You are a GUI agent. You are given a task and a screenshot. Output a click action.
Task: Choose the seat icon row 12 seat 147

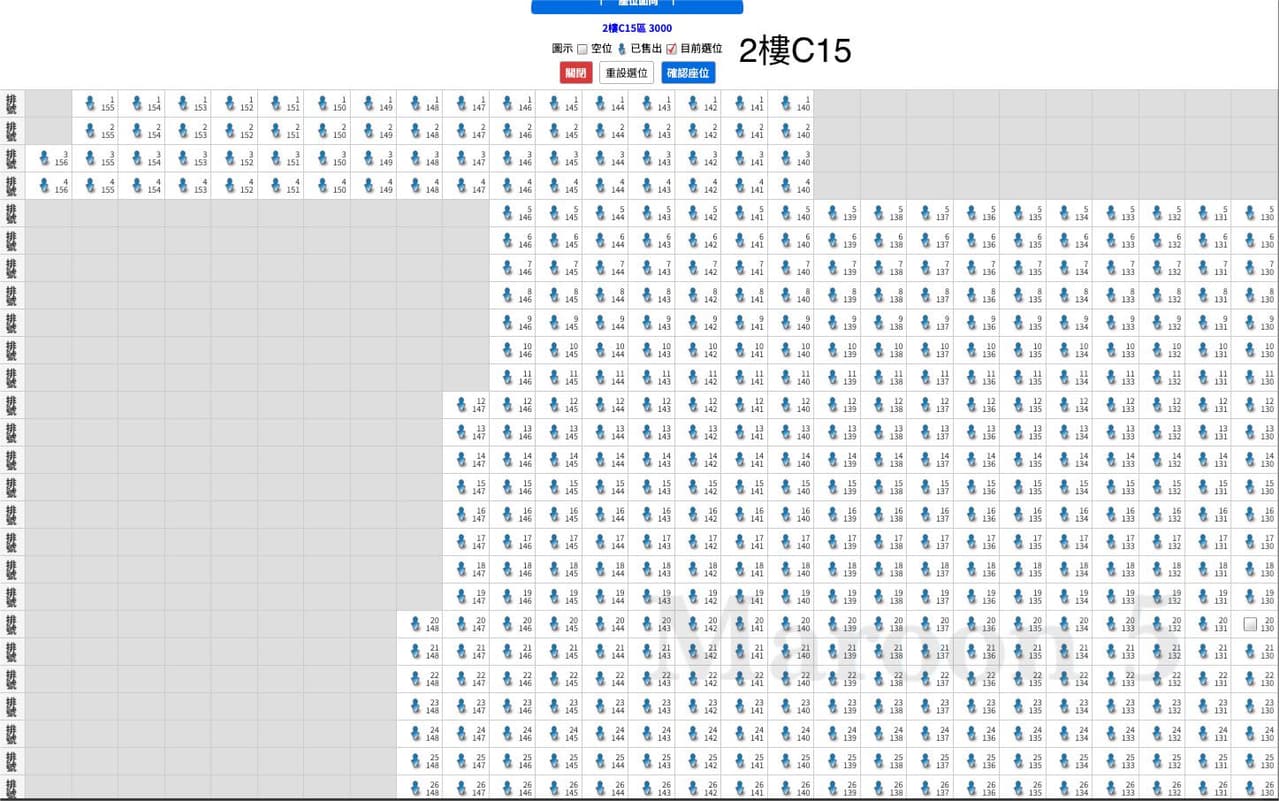pyautogui.click(x=462, y=406)
